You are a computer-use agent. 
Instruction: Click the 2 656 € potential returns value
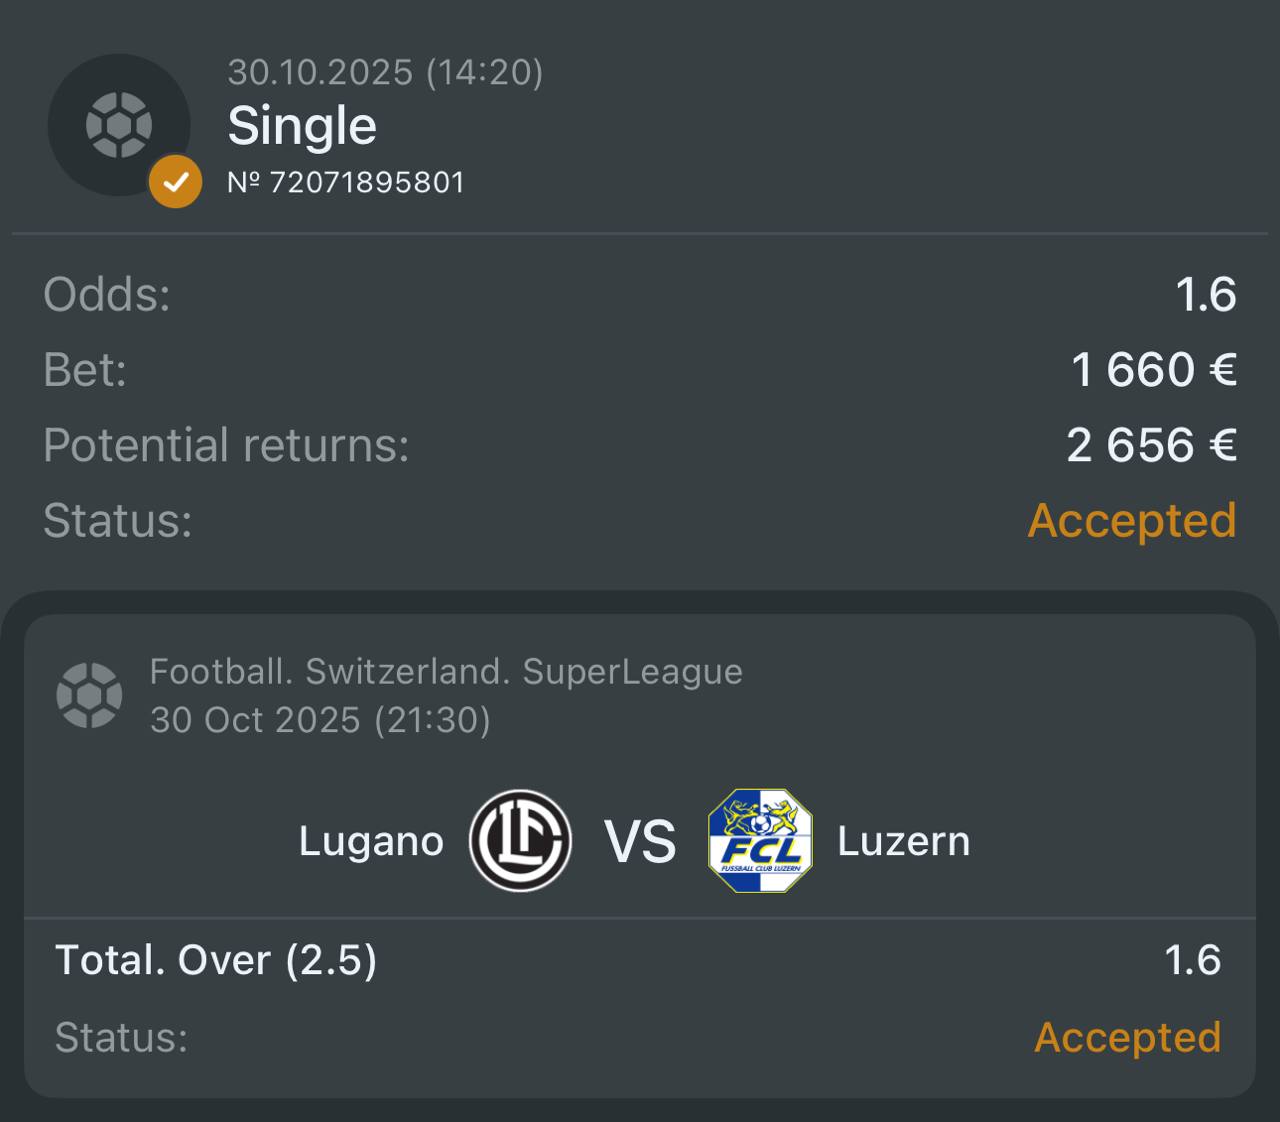1151,445
